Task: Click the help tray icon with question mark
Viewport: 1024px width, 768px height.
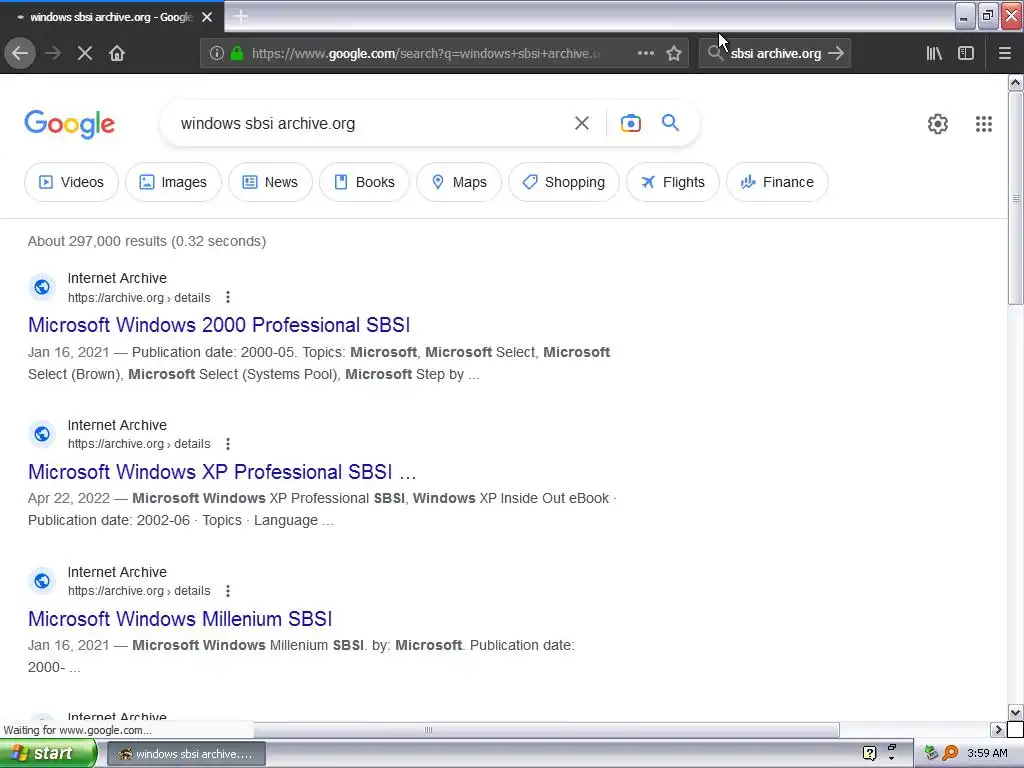Action: (x=869, y=753)
